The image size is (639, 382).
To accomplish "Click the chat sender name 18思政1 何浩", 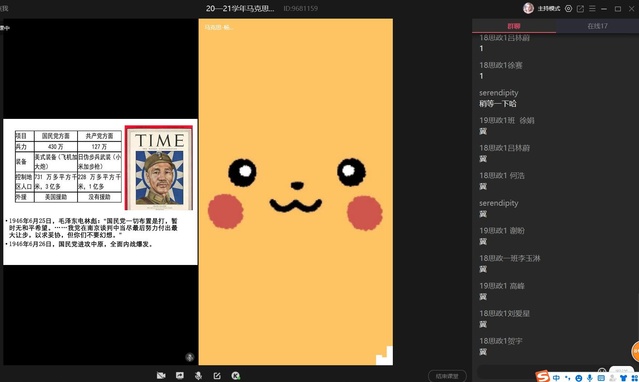I will [x=502, y=176].
